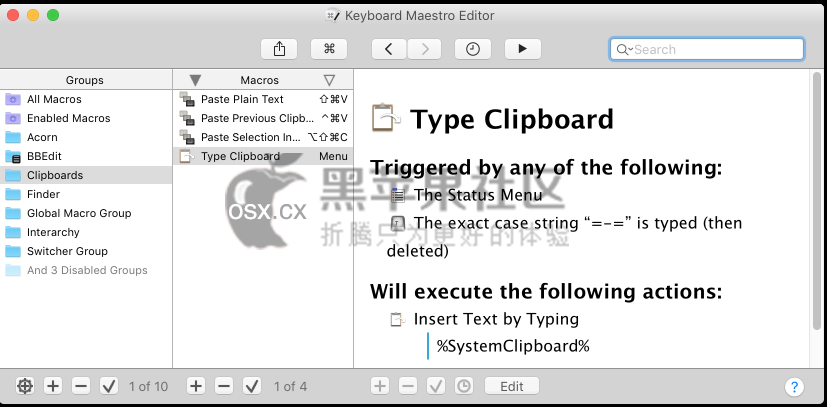Select the Finder group folder
This screenshot has height=407, width=827.
(86, 194)
